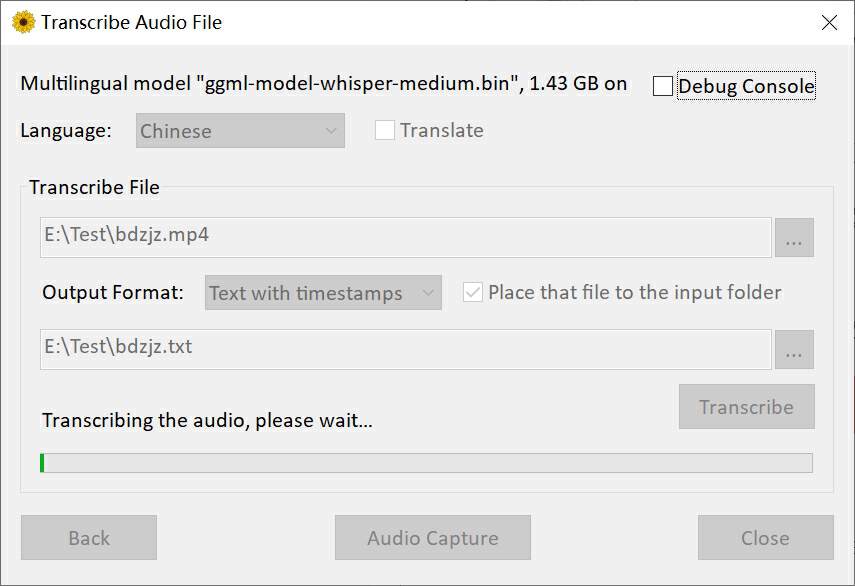This screenshot has height=586, width=855.
Task: Click the input file path field
Action: pyautogui.click(x=405, y=237)
